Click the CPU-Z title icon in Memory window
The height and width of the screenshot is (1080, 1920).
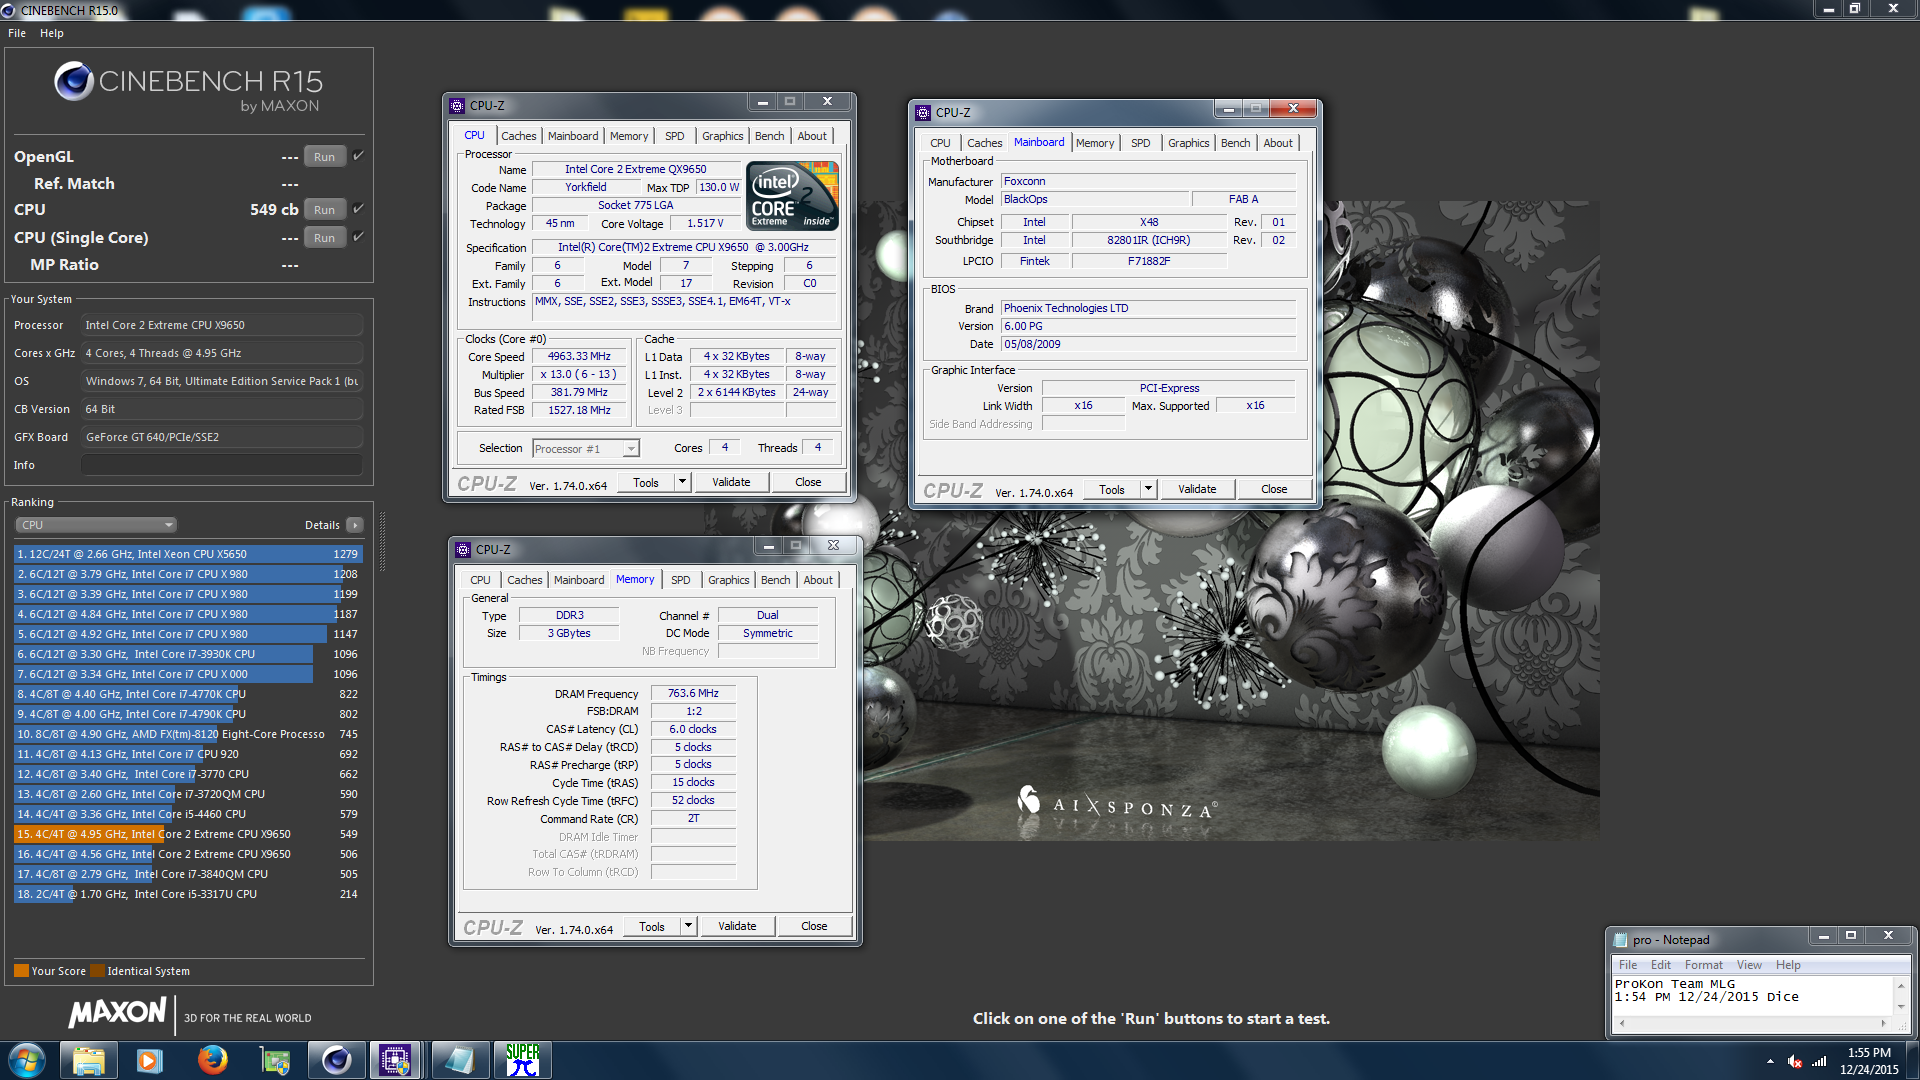[x=463, y=549]
